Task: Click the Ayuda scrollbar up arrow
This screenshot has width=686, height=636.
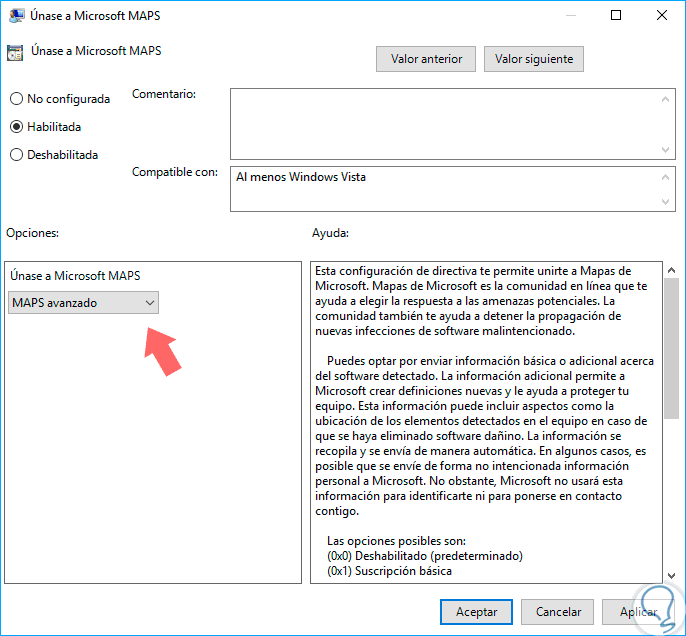Action: click(x=672, y=270)
